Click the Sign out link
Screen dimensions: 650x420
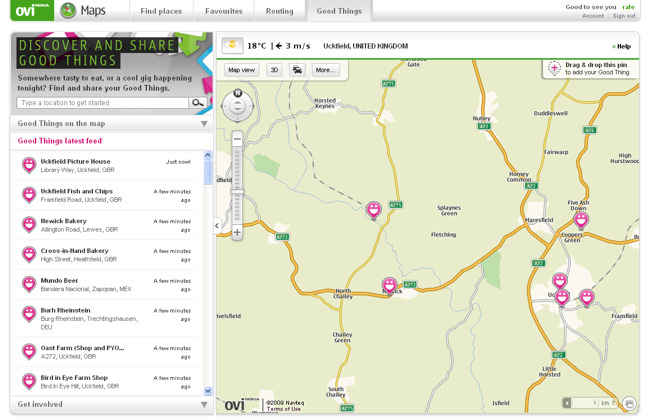tap(624, 16)
